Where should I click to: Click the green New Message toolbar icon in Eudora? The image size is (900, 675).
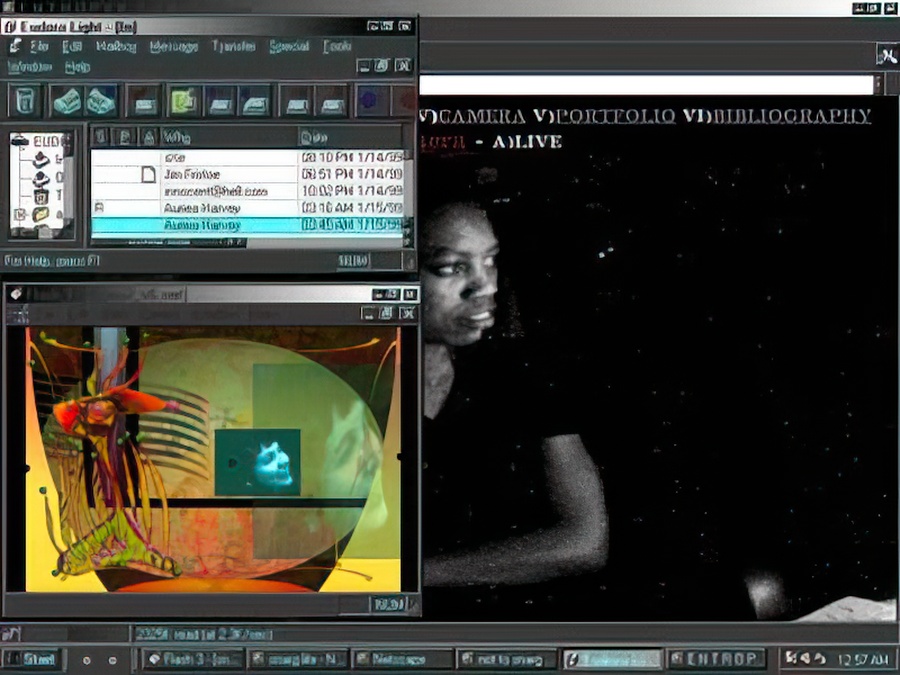(x=184, y=101)
